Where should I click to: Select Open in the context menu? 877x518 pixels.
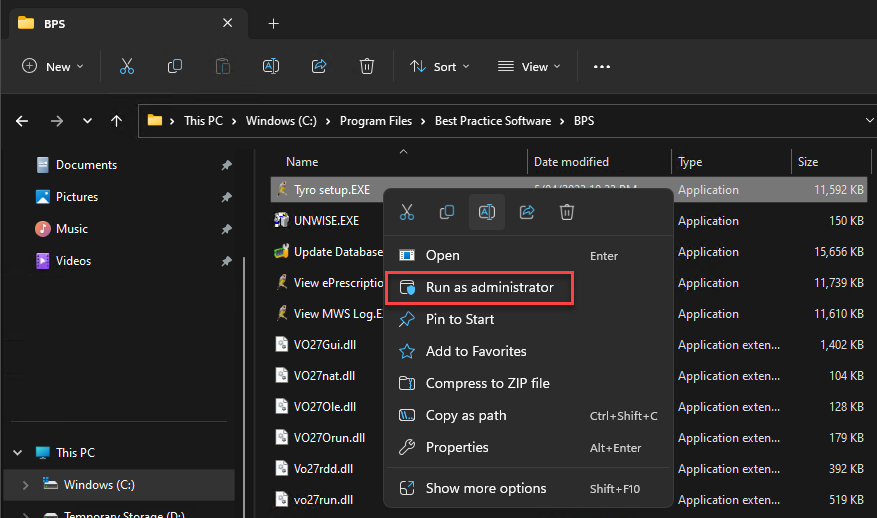pos(528,256)
